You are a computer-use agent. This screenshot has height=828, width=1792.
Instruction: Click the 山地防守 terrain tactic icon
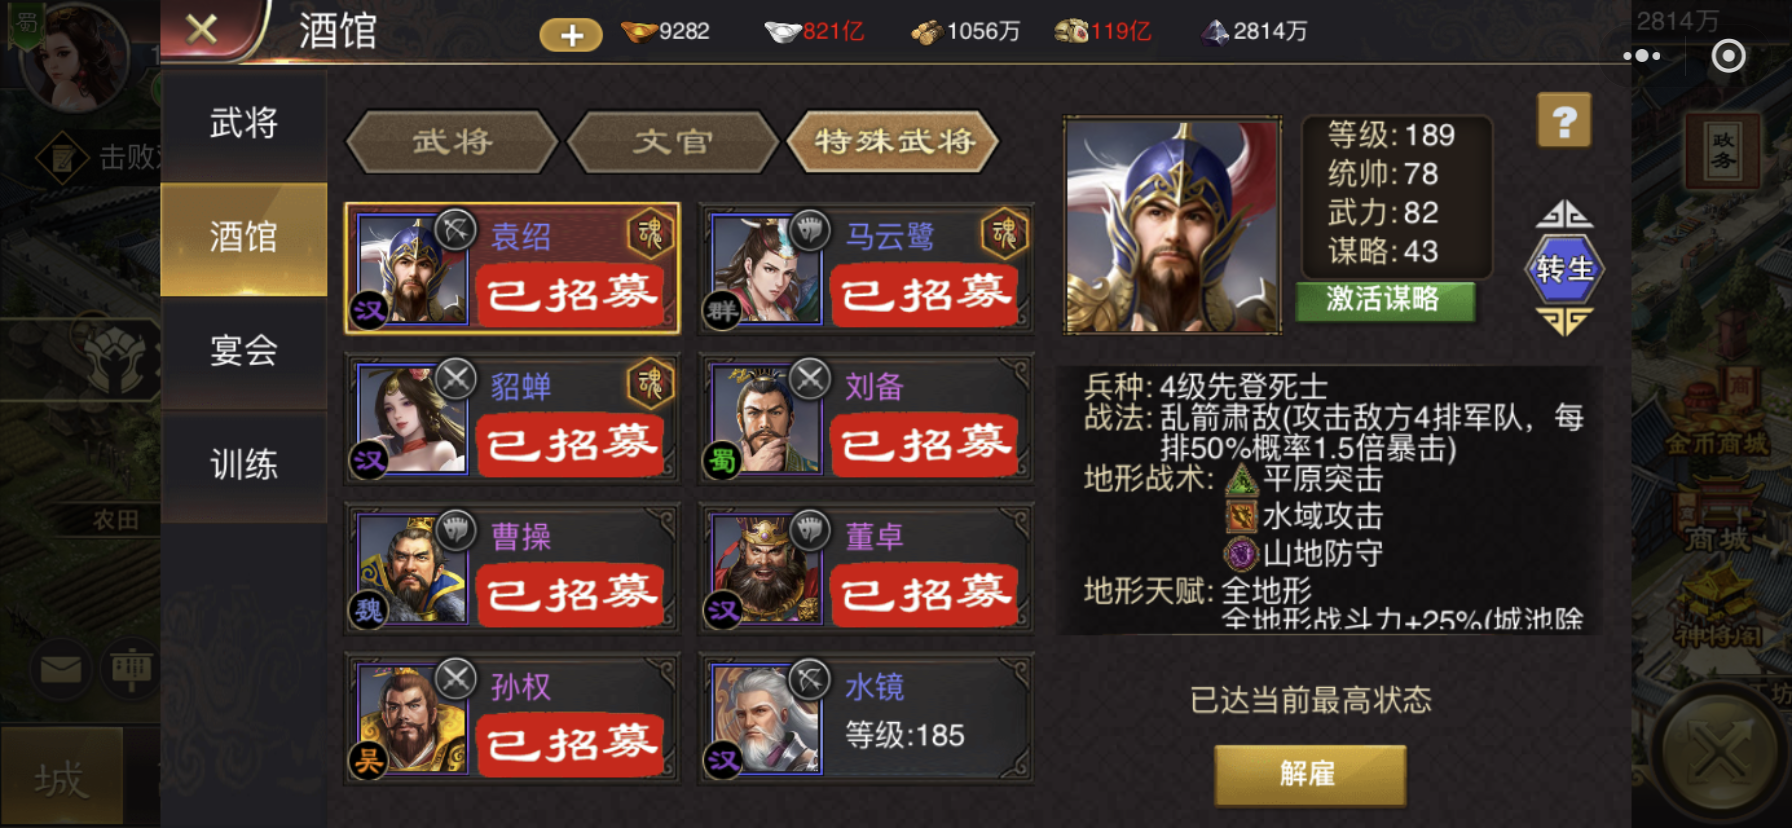tap(1241, 553)
